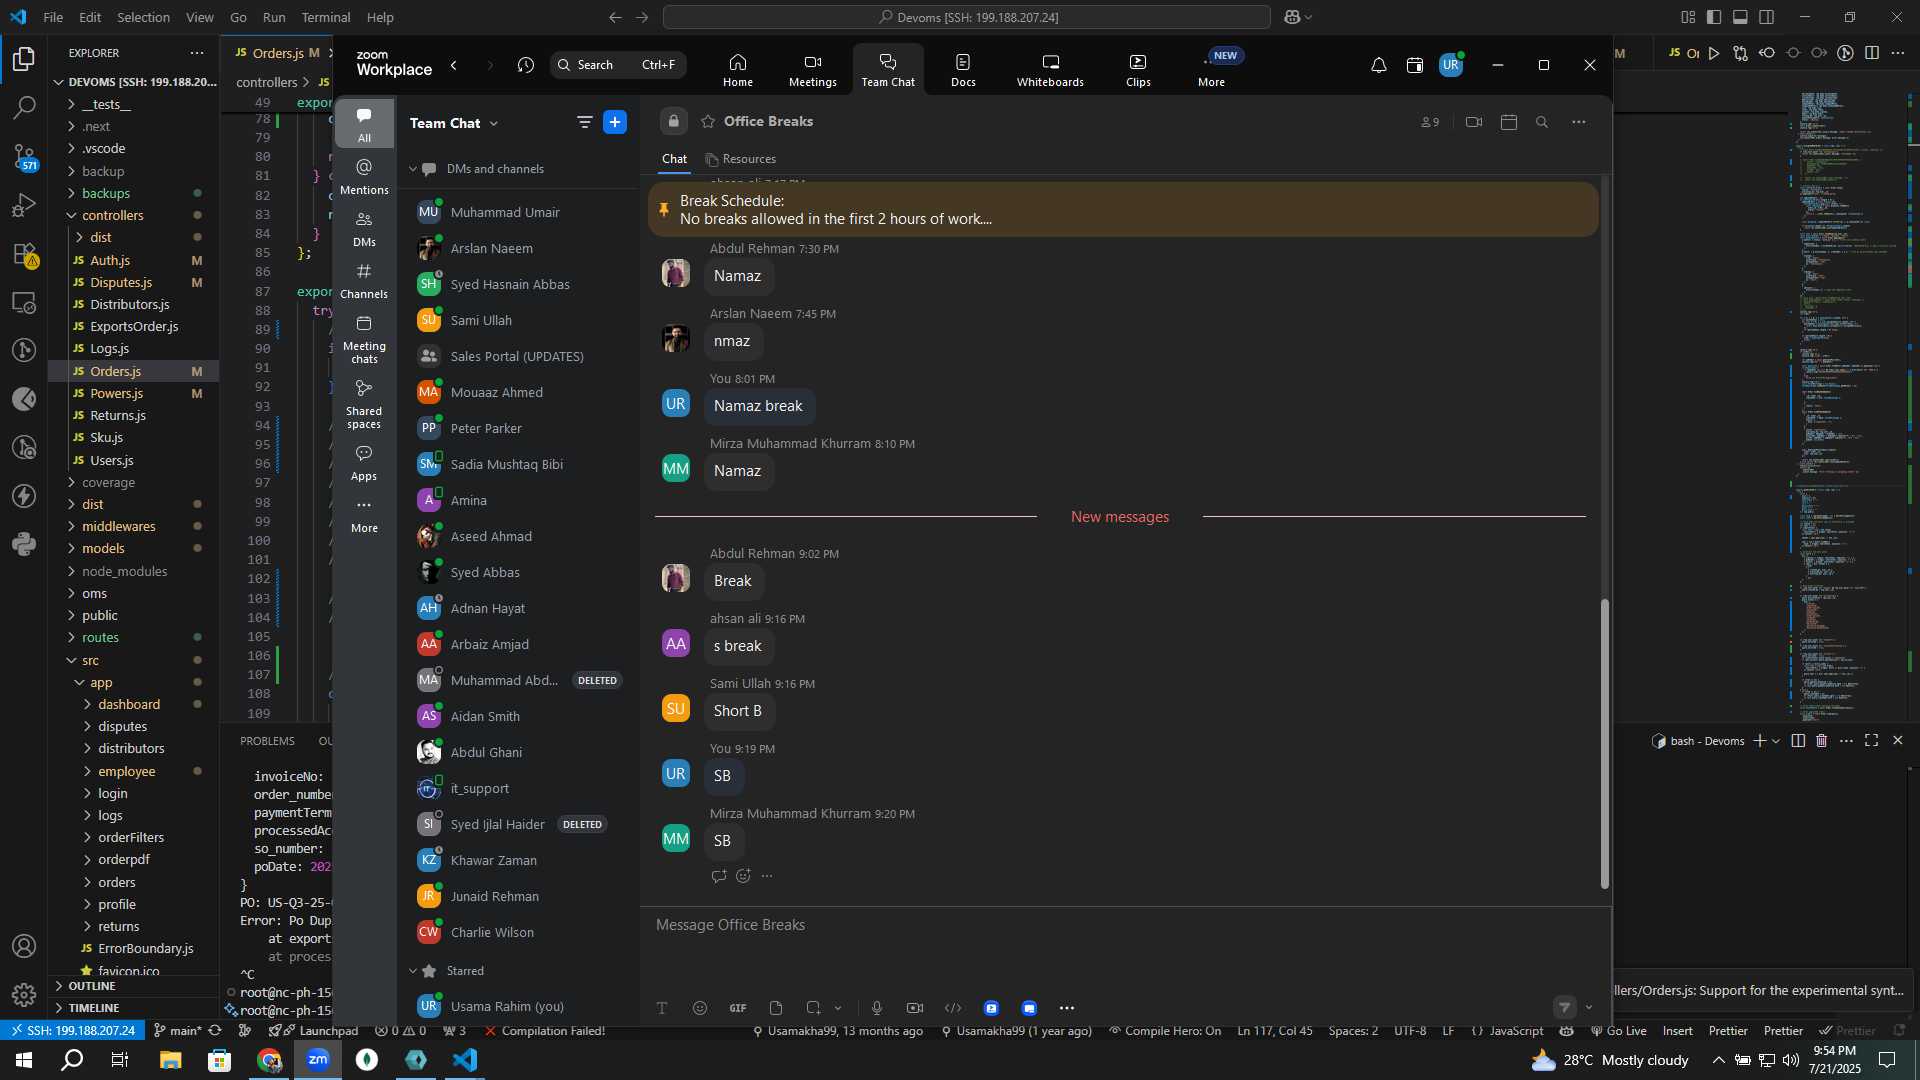Open VS Code Manage gear
The image size is (1920, 1080).
tap(24, 995)
